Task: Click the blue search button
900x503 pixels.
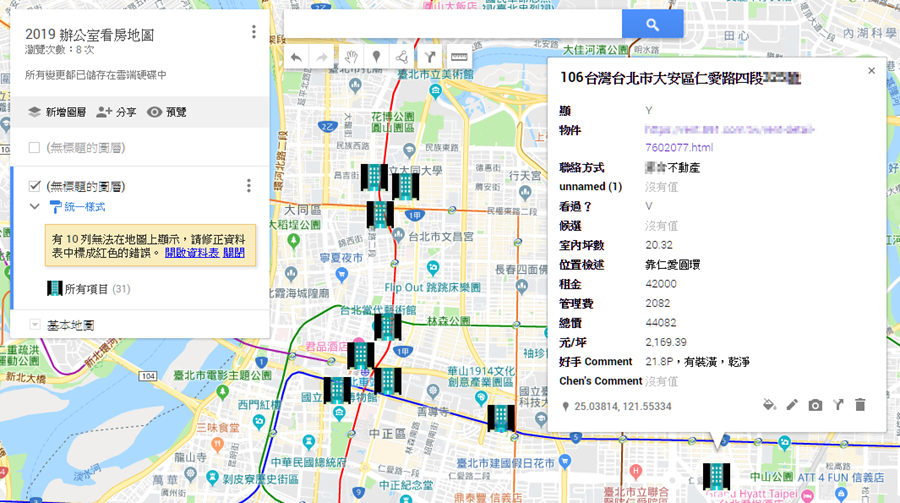Action: (652, 25)
